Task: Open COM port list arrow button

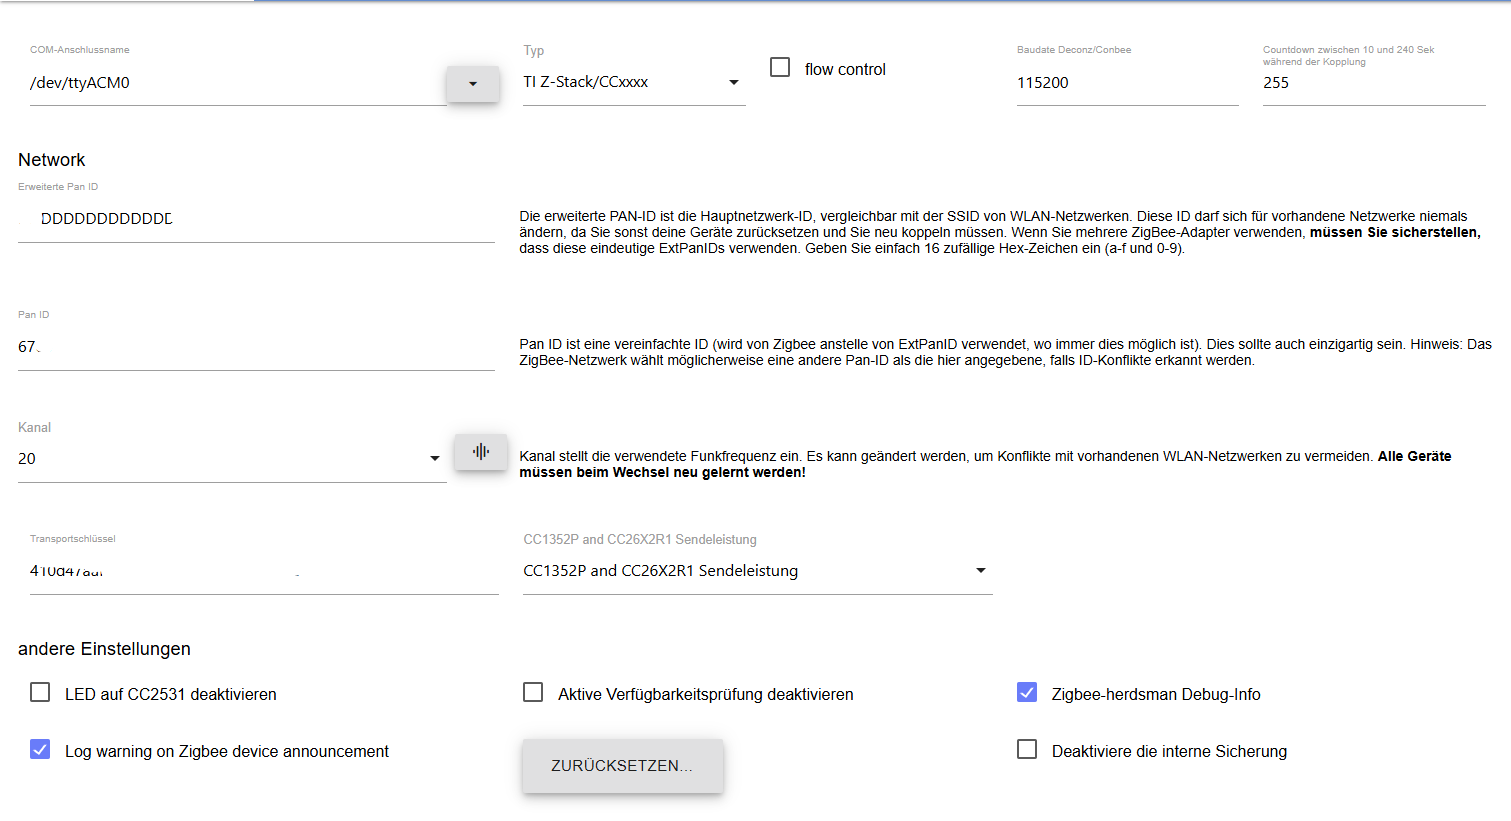Action: (x=472, y=84)
